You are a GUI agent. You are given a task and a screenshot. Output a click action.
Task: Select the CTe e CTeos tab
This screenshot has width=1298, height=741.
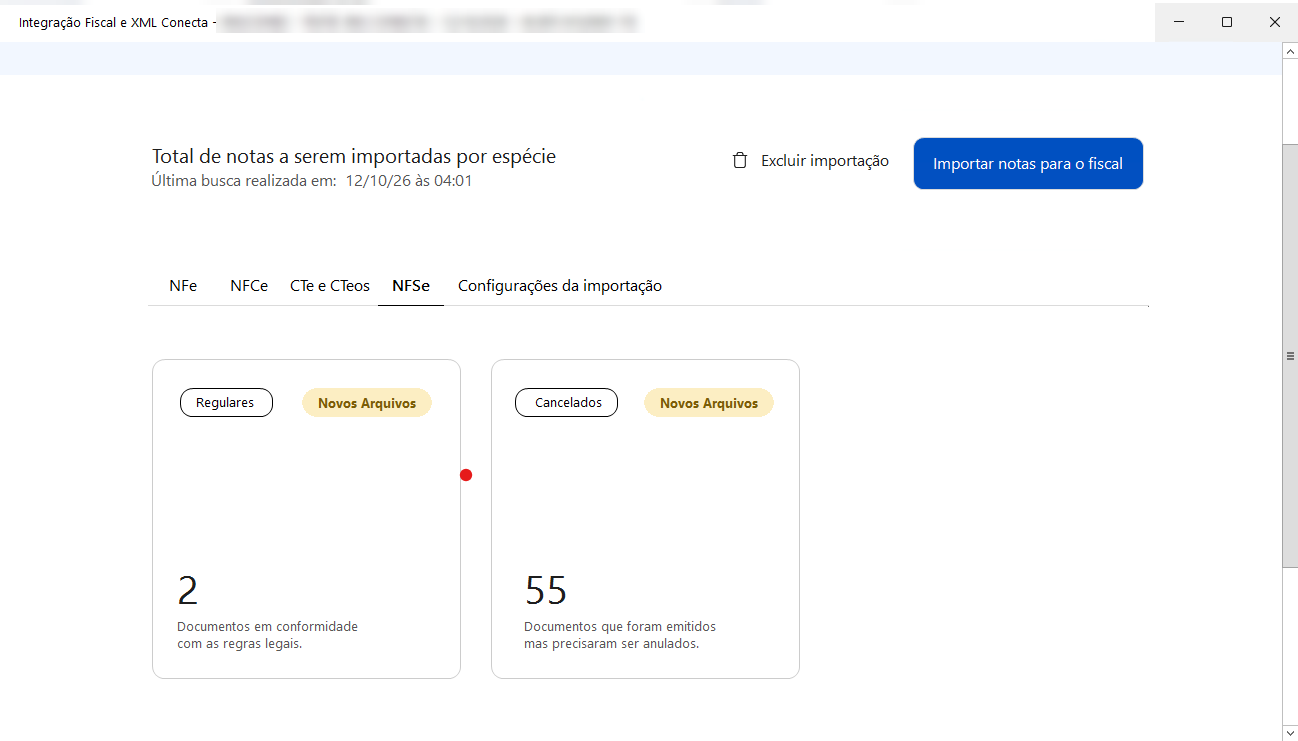[x=330, y=286]
